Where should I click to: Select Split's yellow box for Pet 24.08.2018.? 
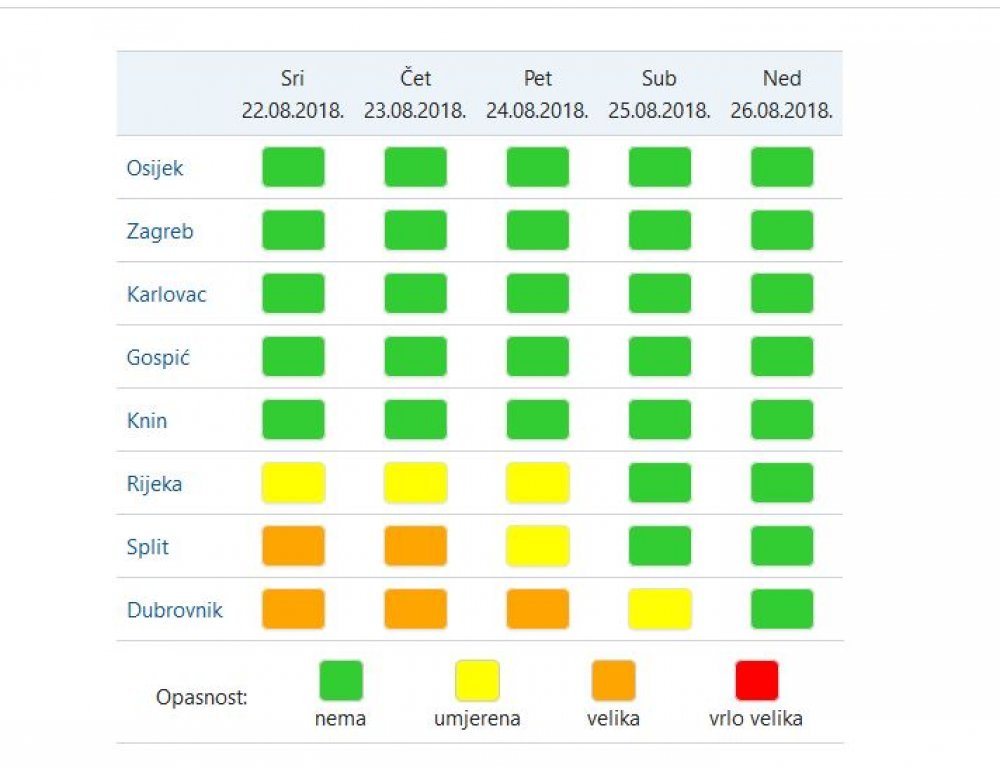[x=538, y=546]
